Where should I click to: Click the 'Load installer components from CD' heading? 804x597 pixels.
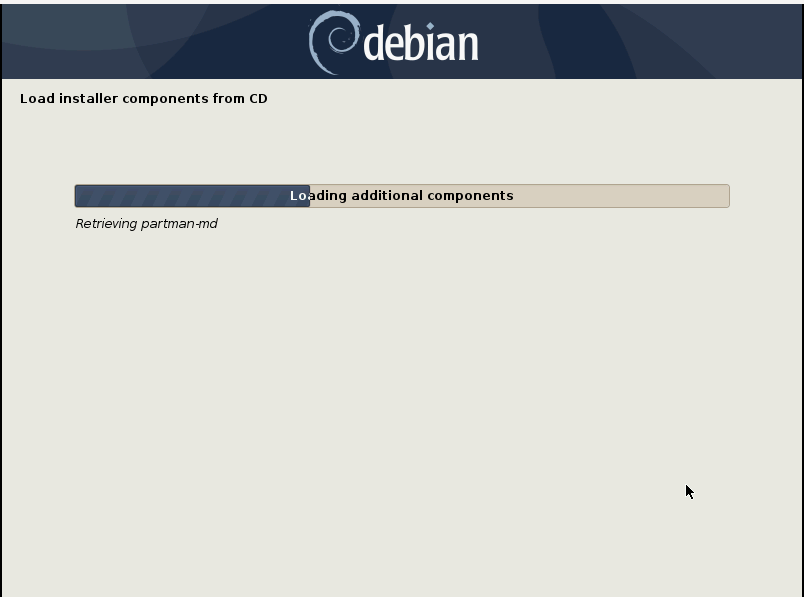144,98
